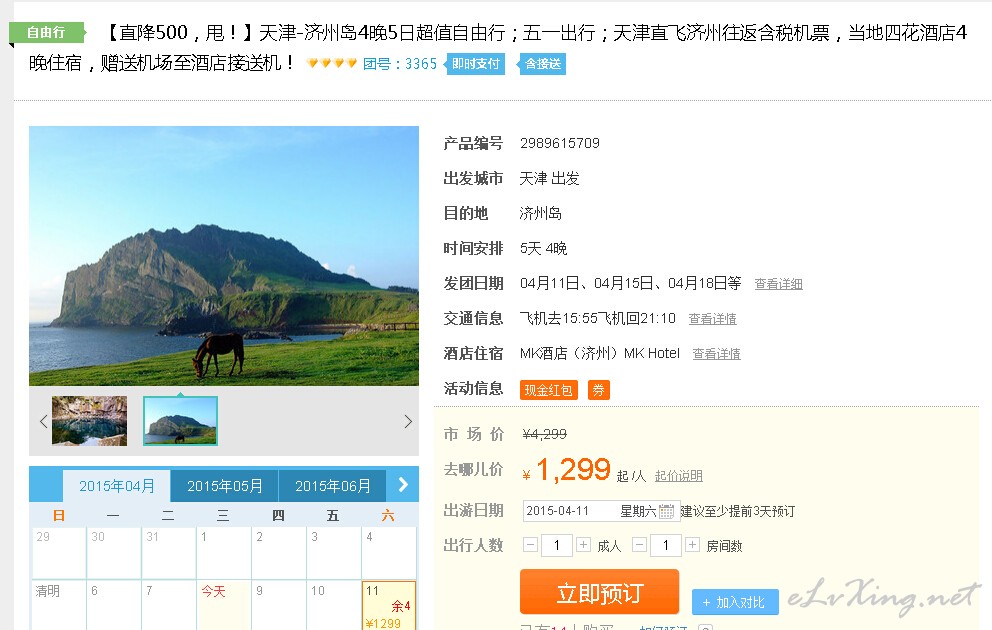Click the product number 2989615709
This screenshot has height=630, width=992.
tap(560, 144)
